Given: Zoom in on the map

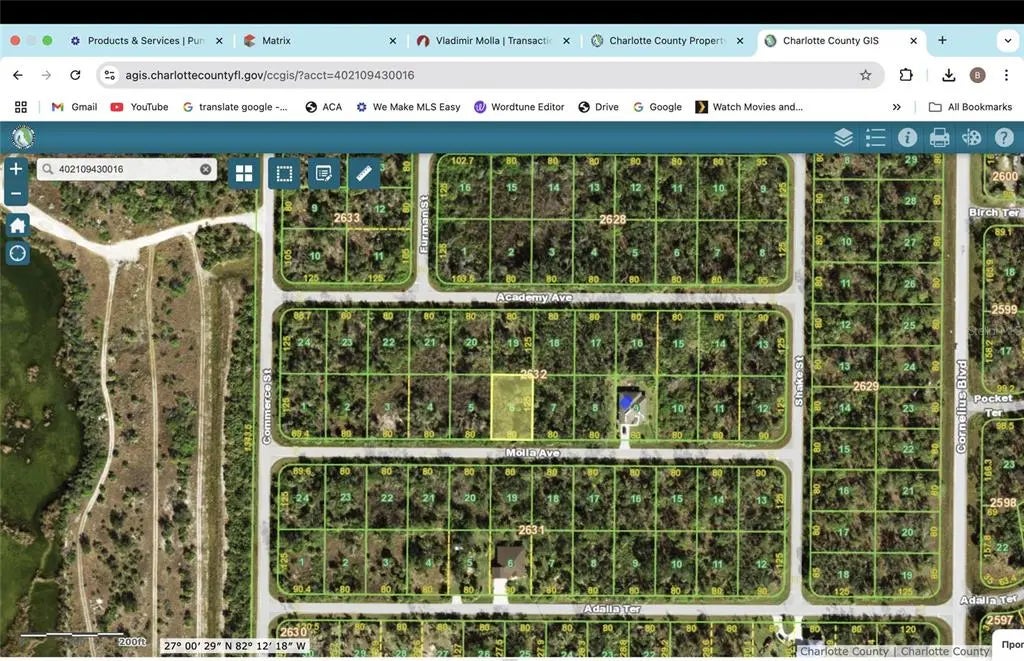Looking at the screenshot, I should tap(17, 170).
